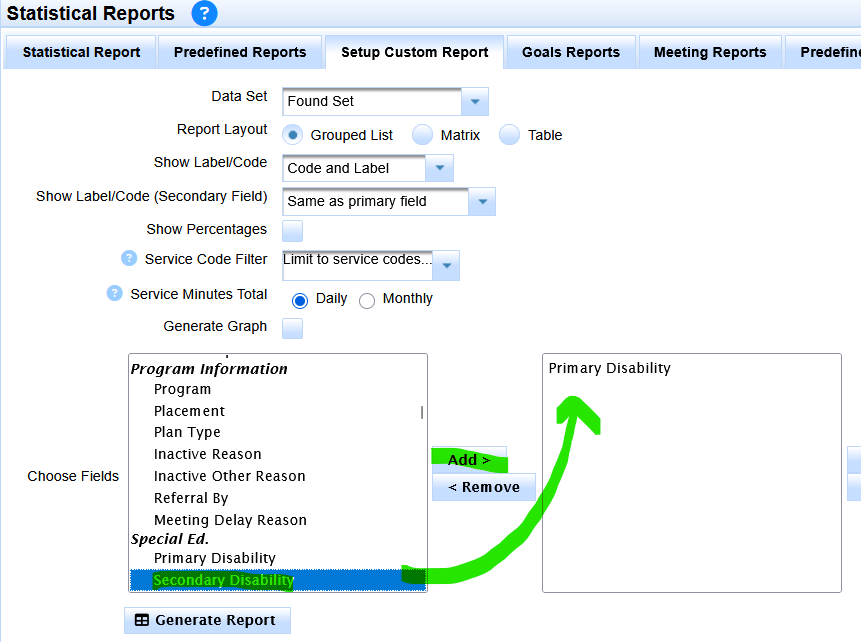Click the Code and Label field
This screenshot has height=642, width=861.
[354, 168]
